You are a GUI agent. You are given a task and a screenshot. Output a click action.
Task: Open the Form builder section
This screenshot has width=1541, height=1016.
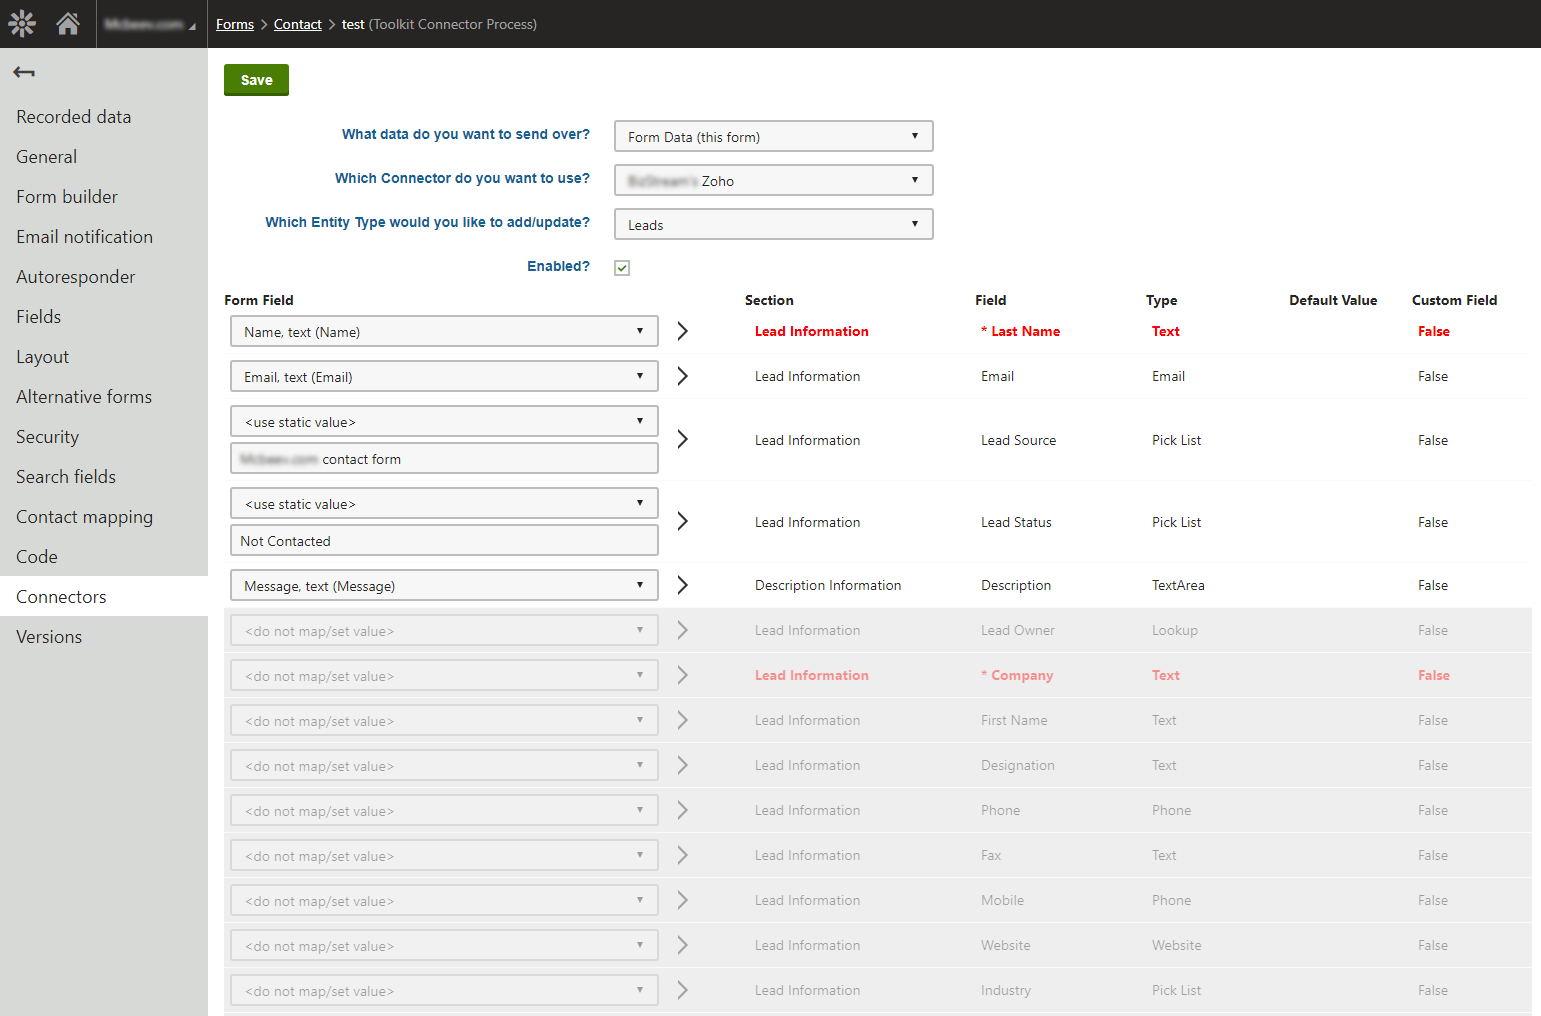pos(67,197)
